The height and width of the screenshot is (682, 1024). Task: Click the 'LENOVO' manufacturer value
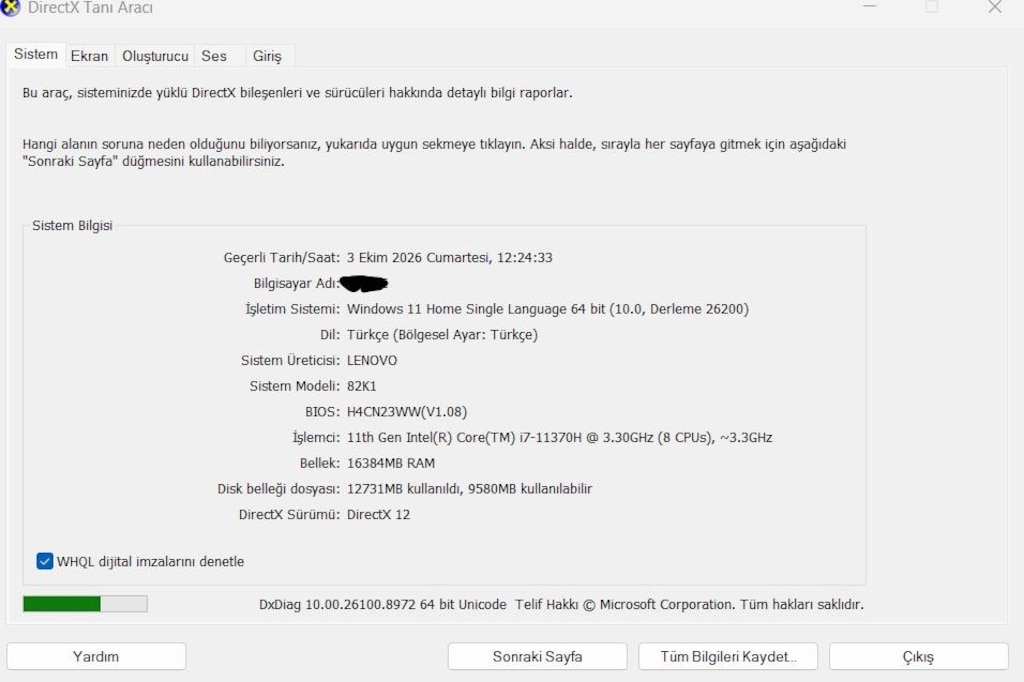[372, 361]
